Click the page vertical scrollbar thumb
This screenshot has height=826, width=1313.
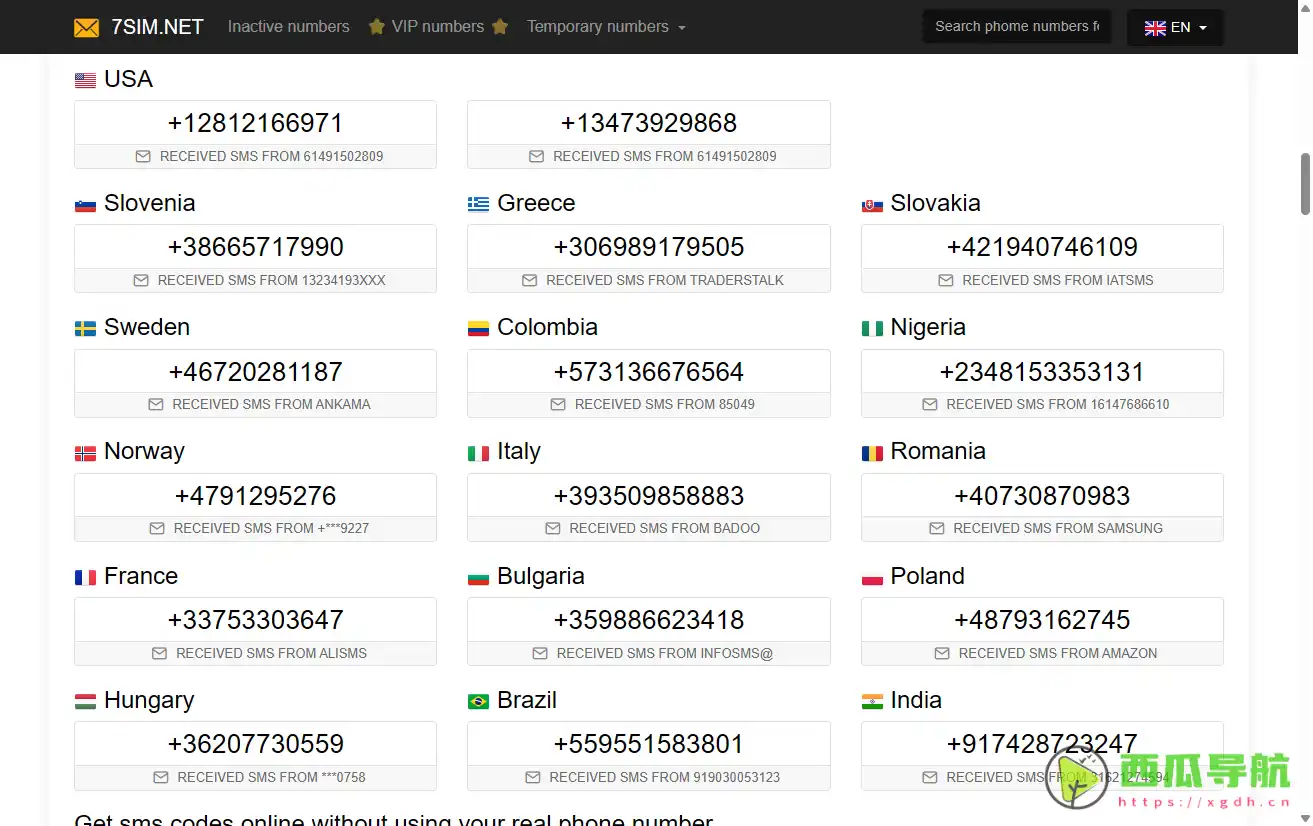click(1305, 184)
